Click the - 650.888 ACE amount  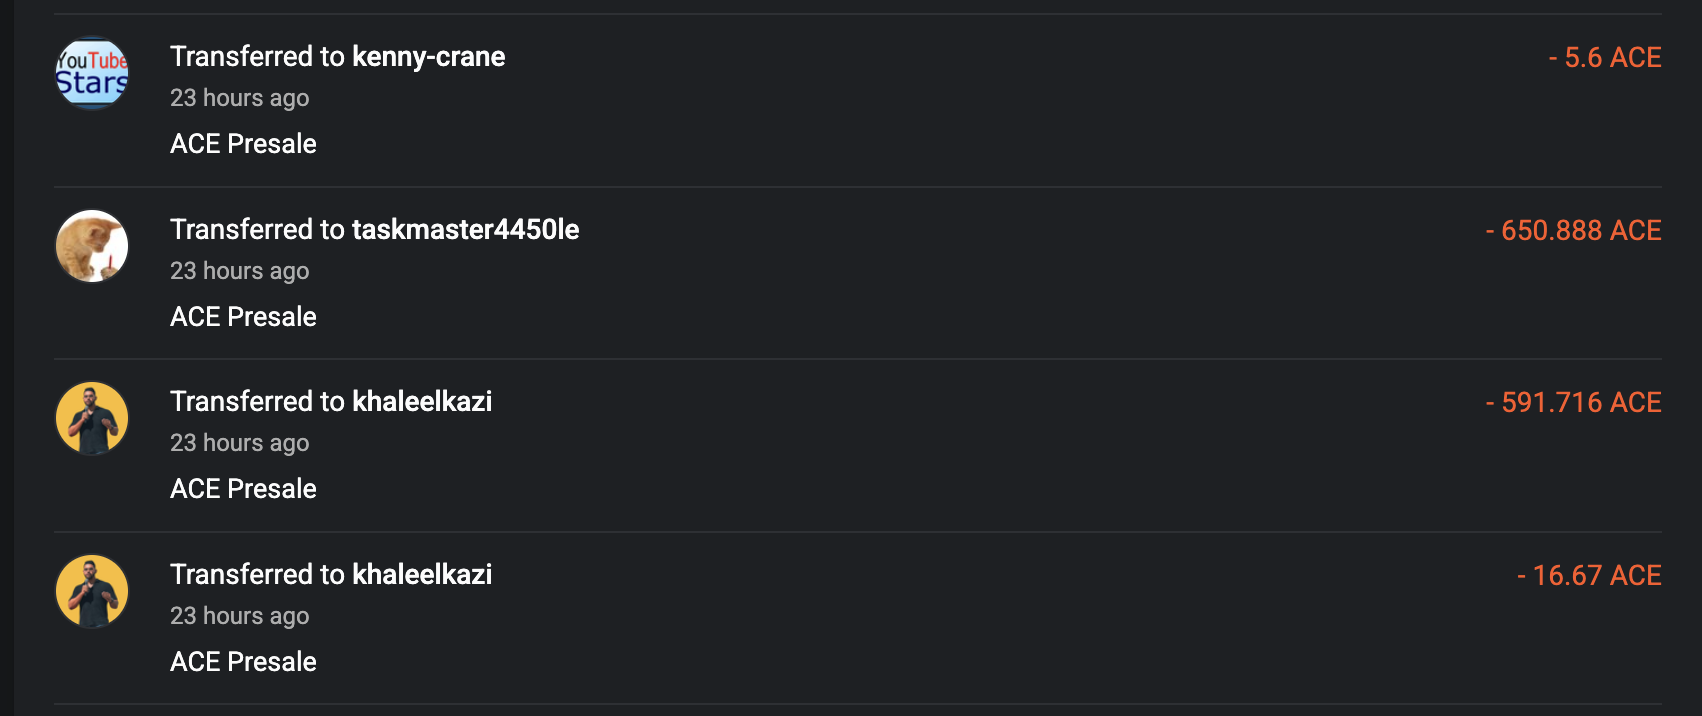(x=1573, y=231)
